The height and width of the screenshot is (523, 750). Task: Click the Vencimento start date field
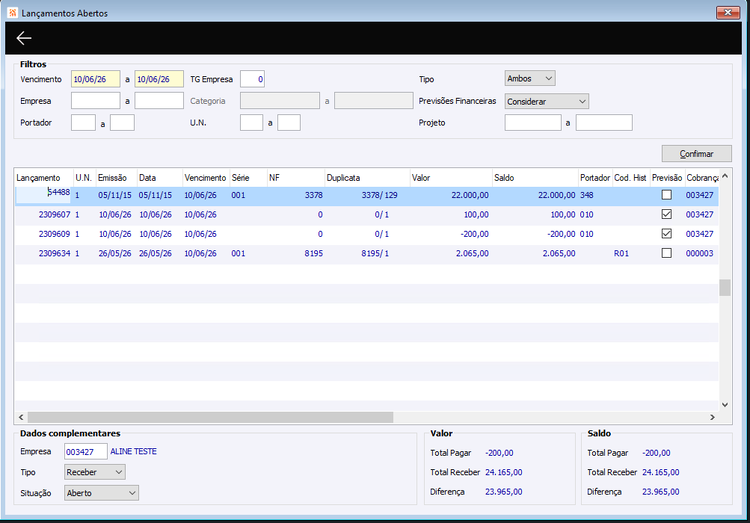(x=95, y=79)
